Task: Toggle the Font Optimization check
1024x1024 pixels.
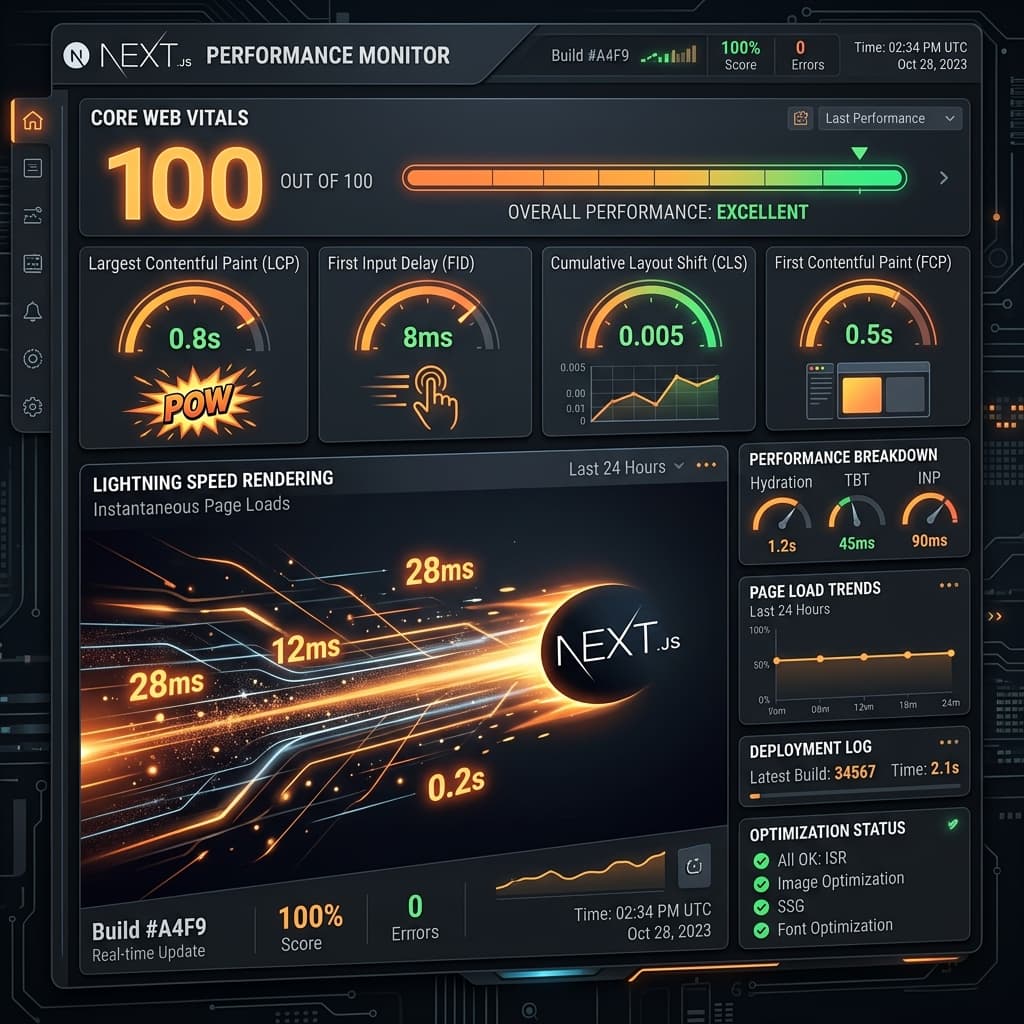Action: (x=761, y=930)
